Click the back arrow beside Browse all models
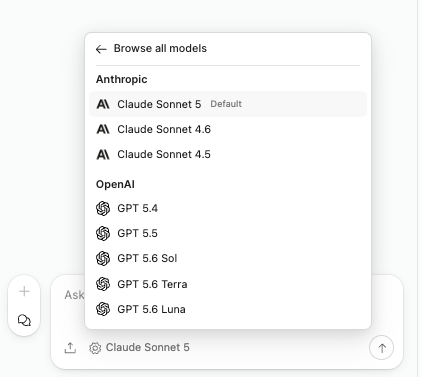The height and width of the screenshot is (377, 421). coord(101,49)
